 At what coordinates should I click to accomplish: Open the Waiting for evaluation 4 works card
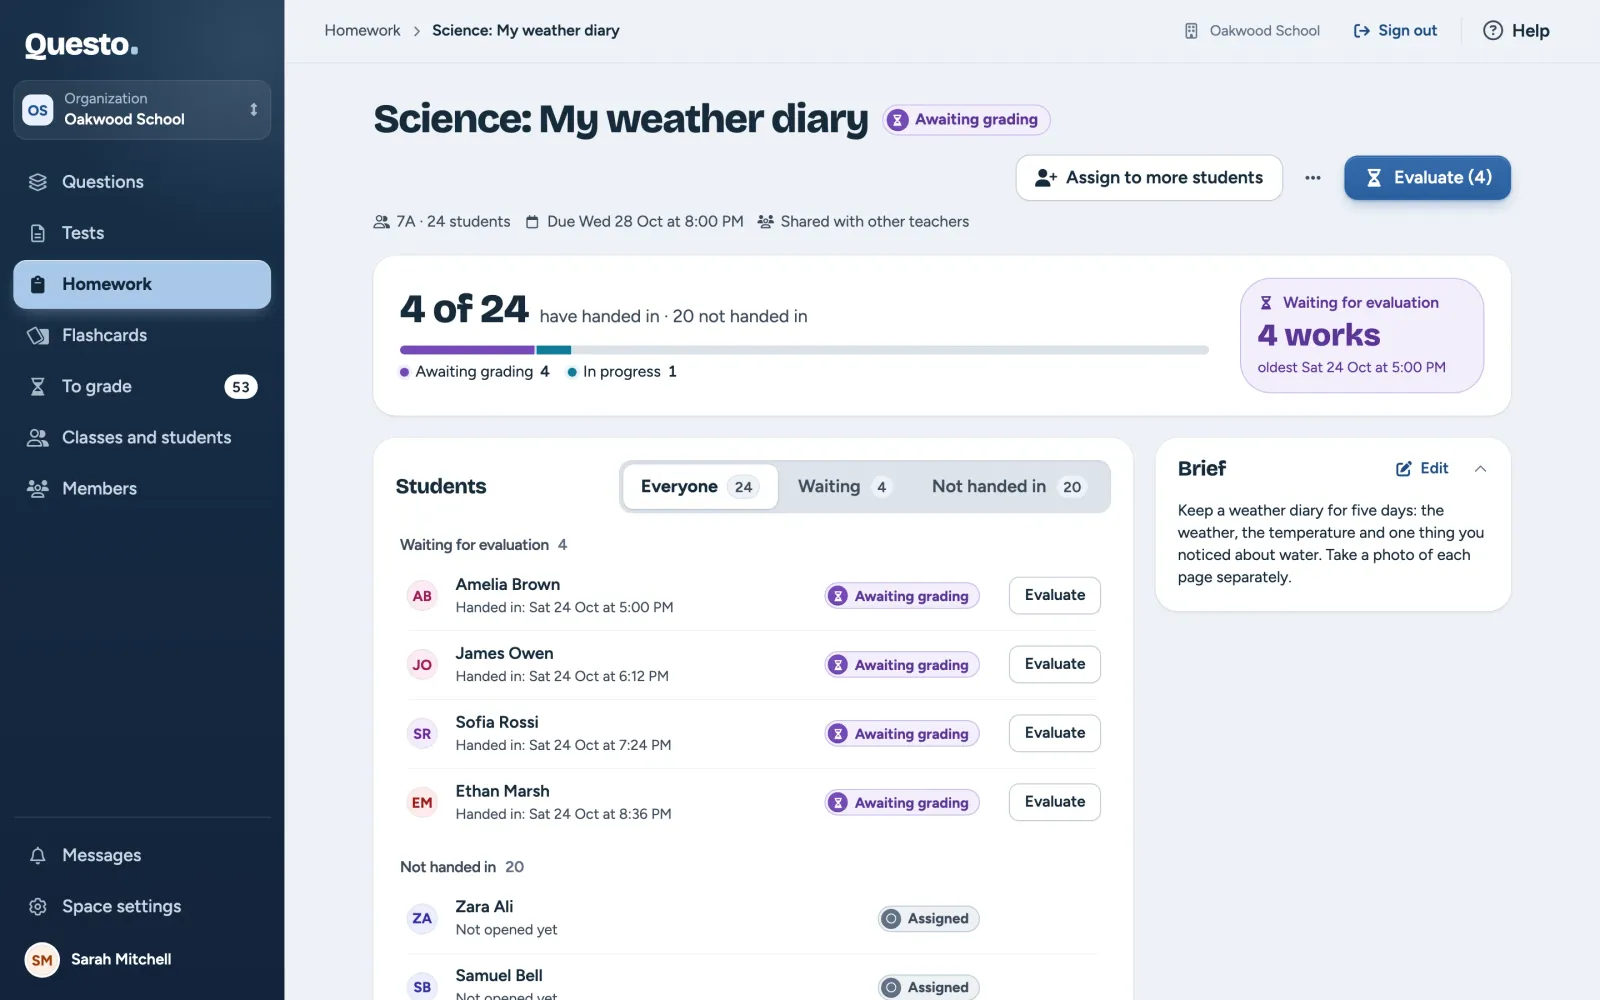[1361, 335]
